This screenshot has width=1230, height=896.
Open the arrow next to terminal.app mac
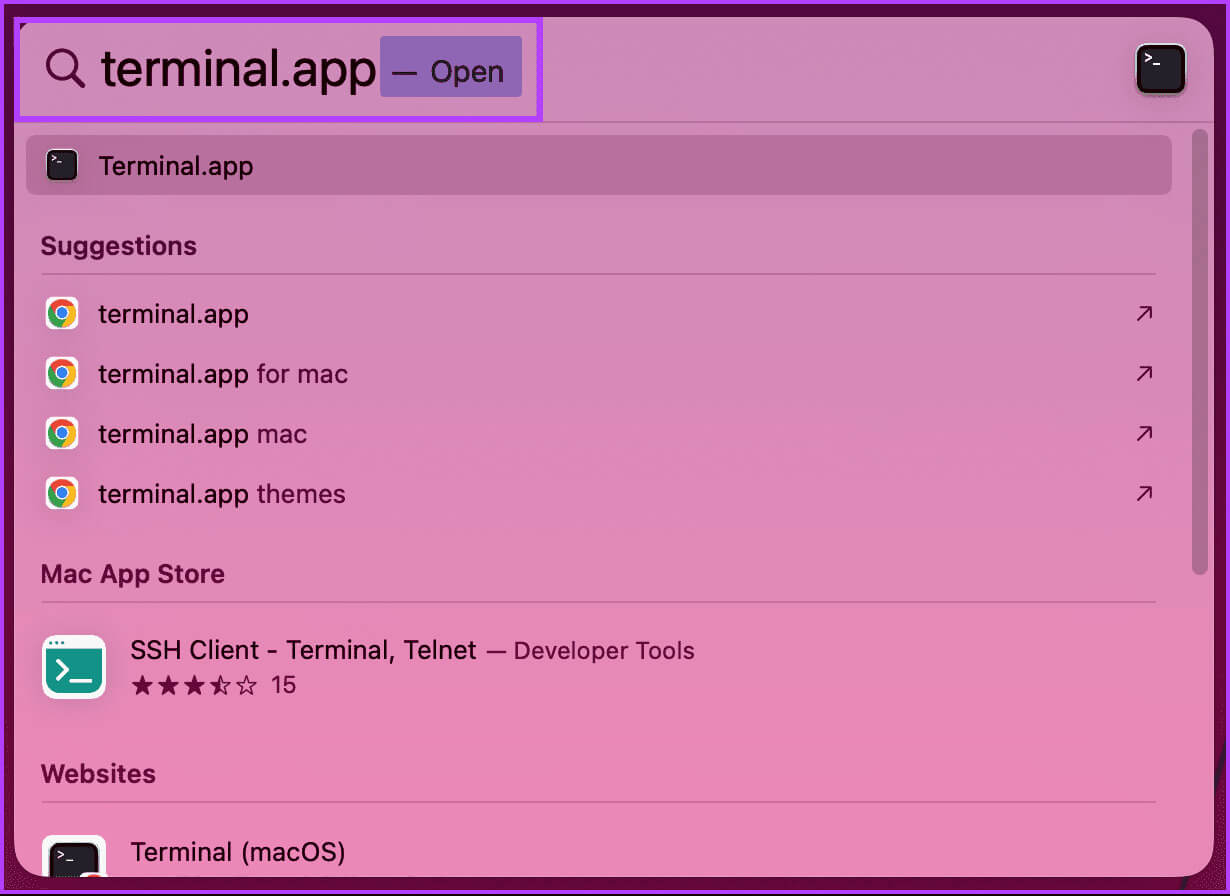tap(1145, 434)
